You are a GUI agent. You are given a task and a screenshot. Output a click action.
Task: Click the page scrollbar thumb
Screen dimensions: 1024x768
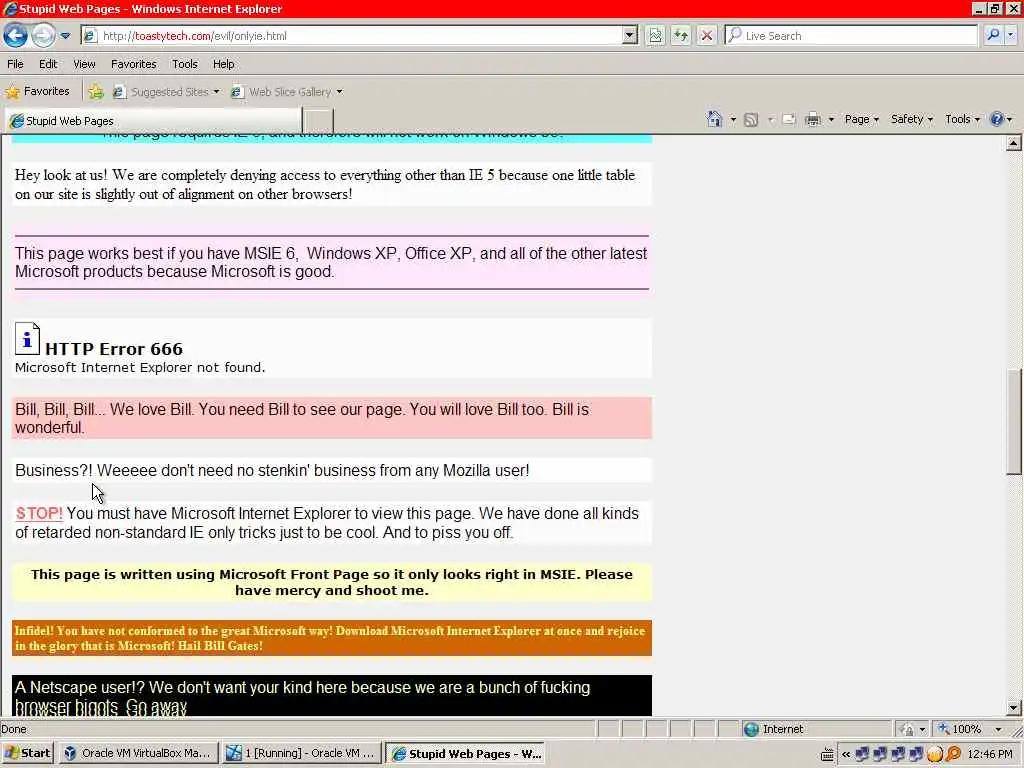(1014, 421)
